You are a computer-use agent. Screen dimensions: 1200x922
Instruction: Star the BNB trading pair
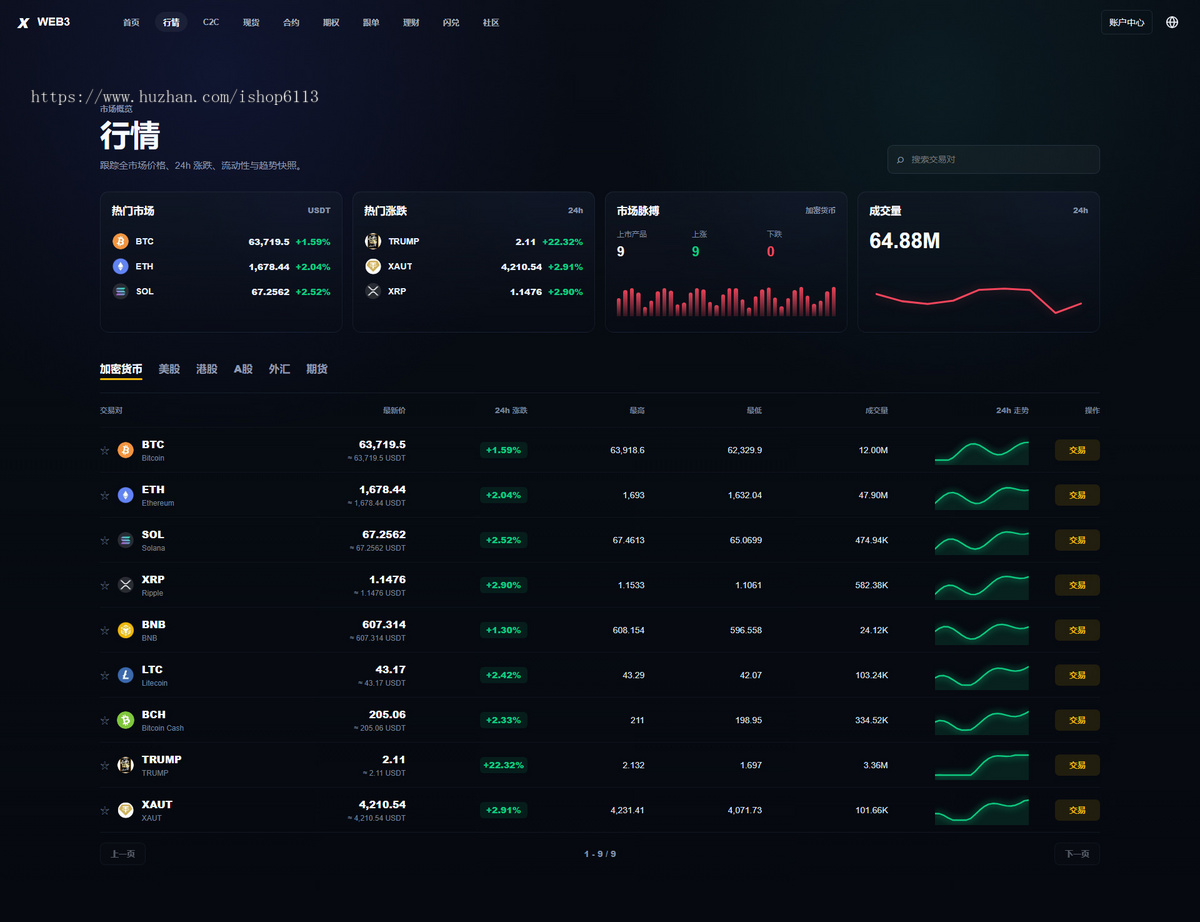(x=104, y=630)
